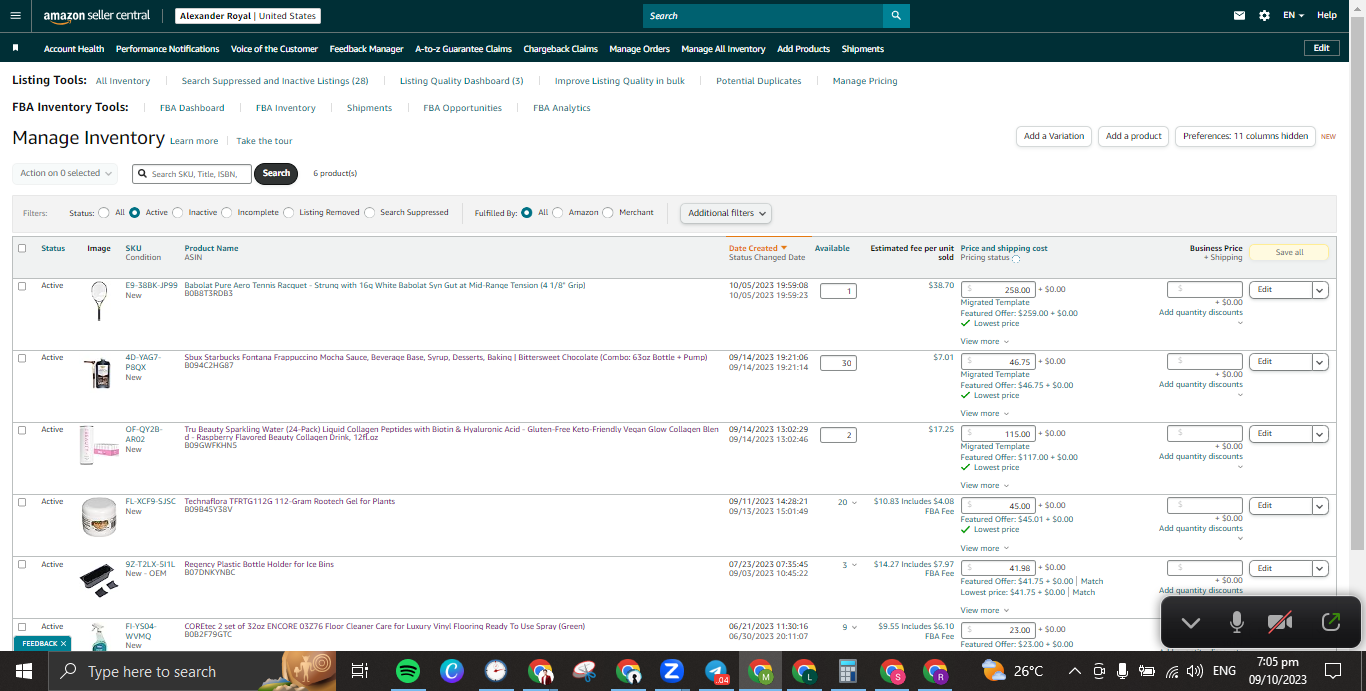
Task: Expand View more under the Technaflora price
Action: (x=984, y=548)
